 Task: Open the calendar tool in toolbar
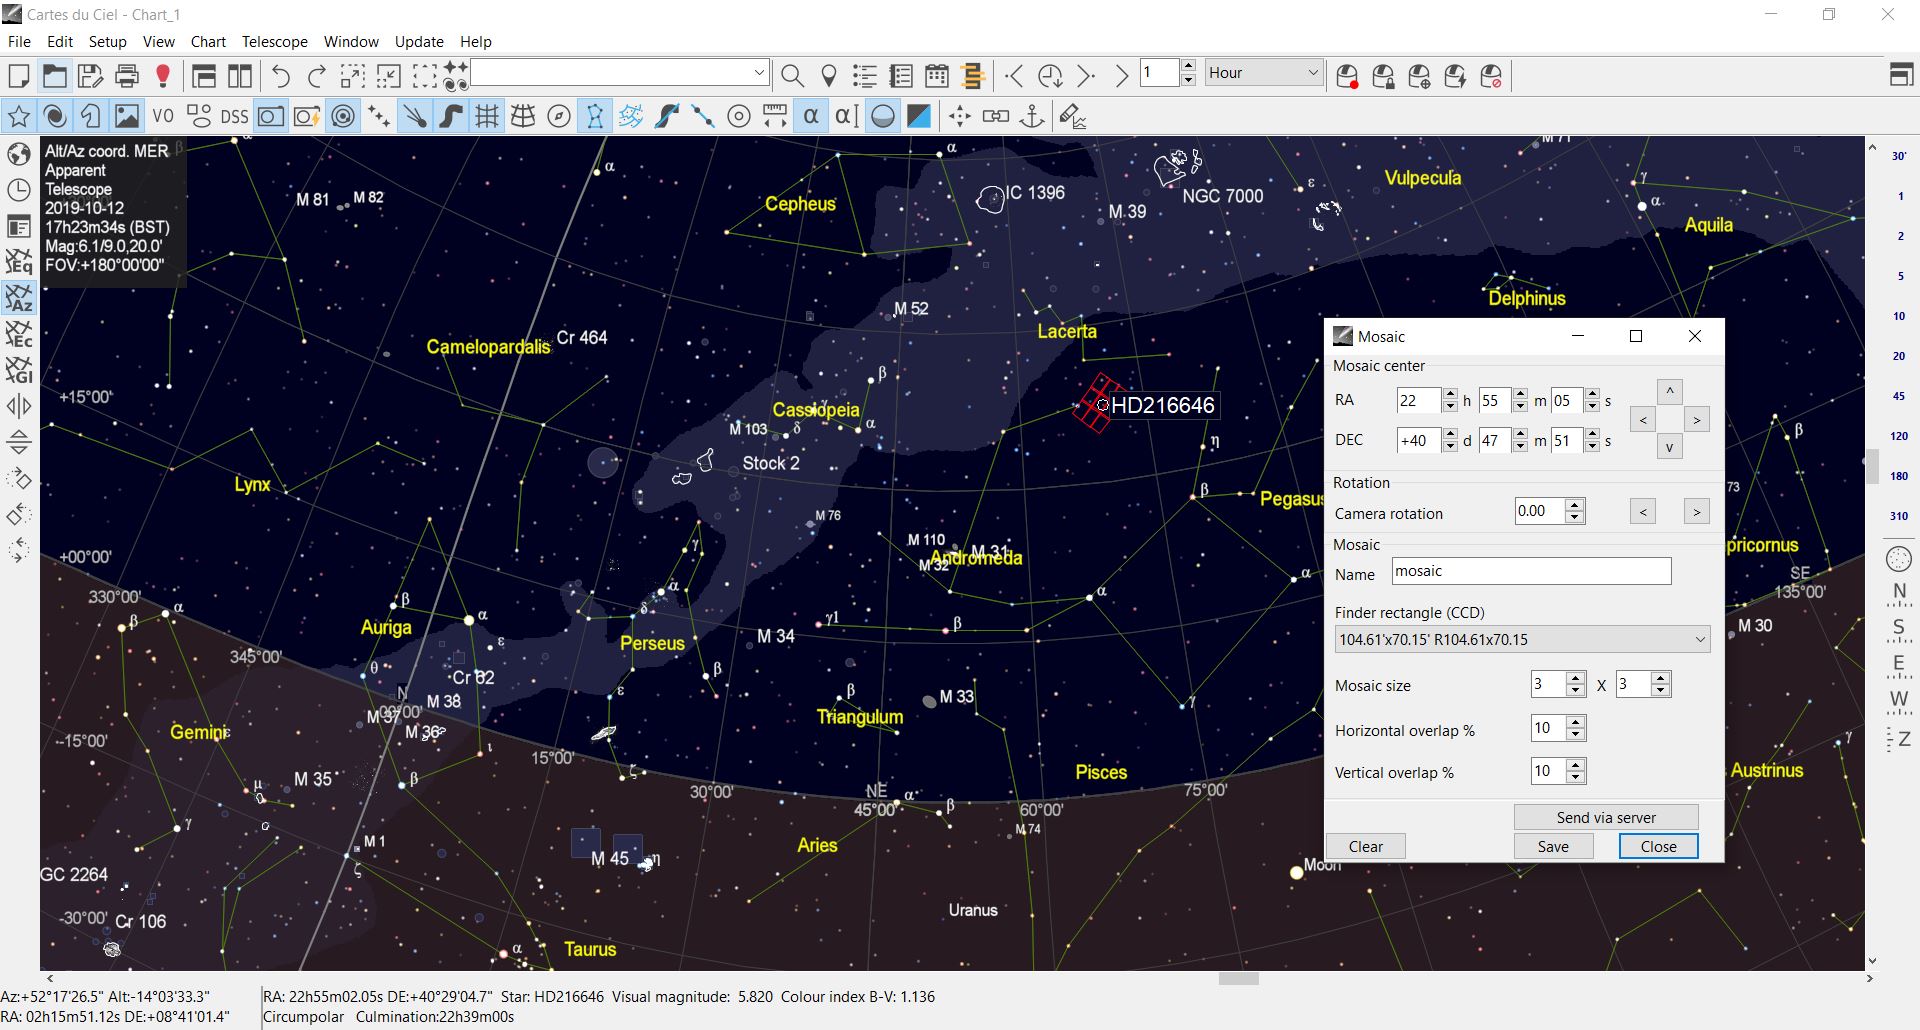point(937,76)
